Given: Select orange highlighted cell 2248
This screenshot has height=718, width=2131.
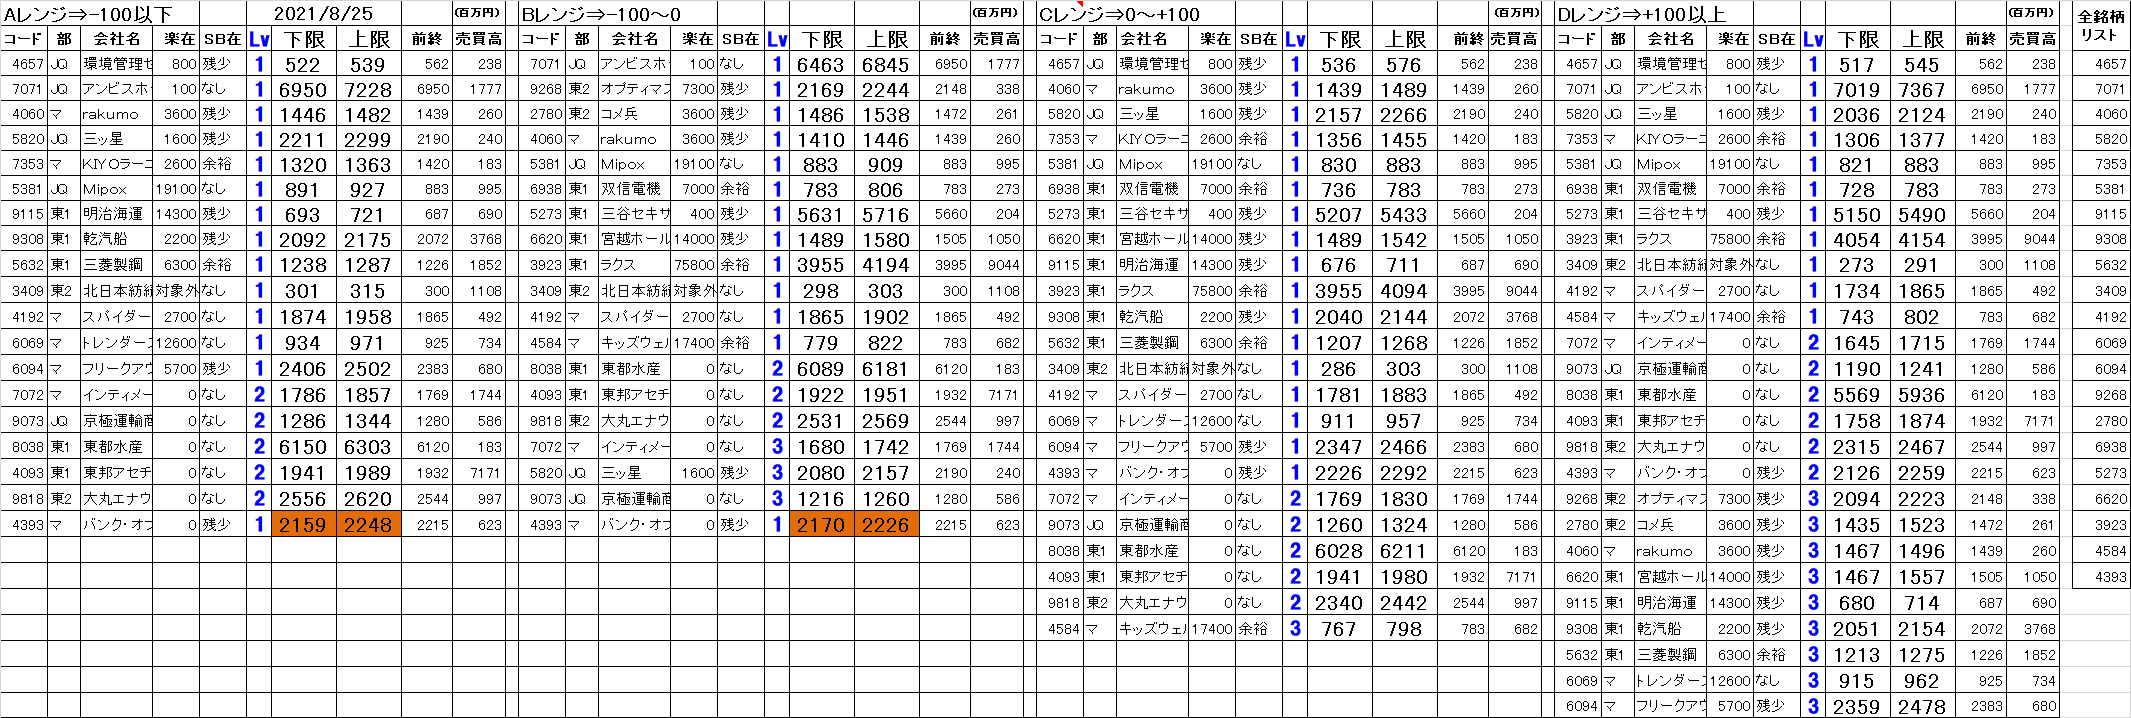Looking at the screenshot, I should tap(368, 524).
